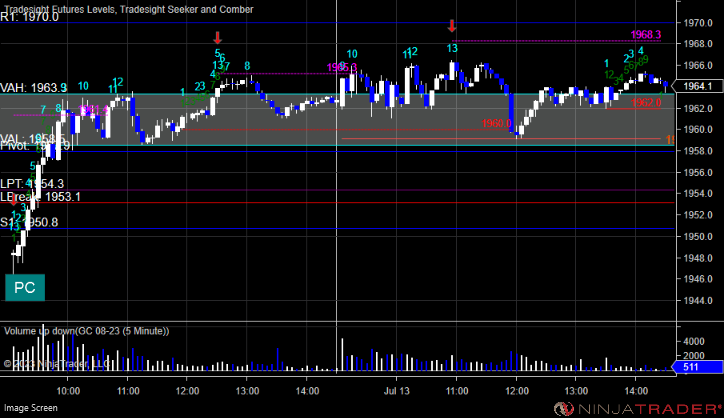This screenshot has width=724, height=418.
Task: Click the magenta 1961.4 level label
Action: [94, 110]
